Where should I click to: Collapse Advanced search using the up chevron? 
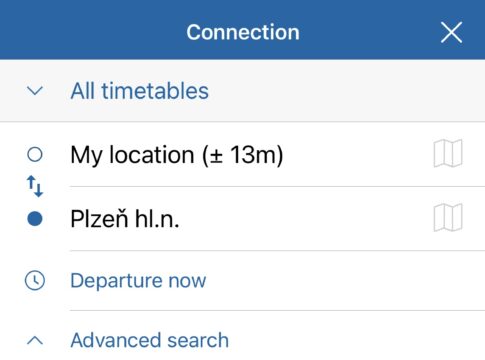35,340
